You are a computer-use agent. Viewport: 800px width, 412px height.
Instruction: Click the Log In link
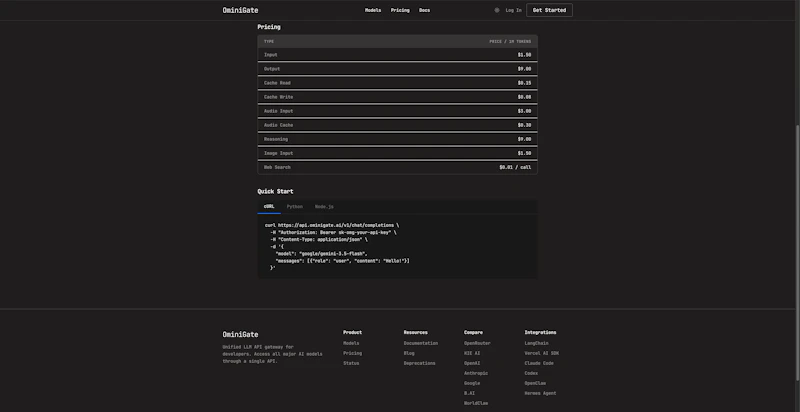tap(514, 10)
